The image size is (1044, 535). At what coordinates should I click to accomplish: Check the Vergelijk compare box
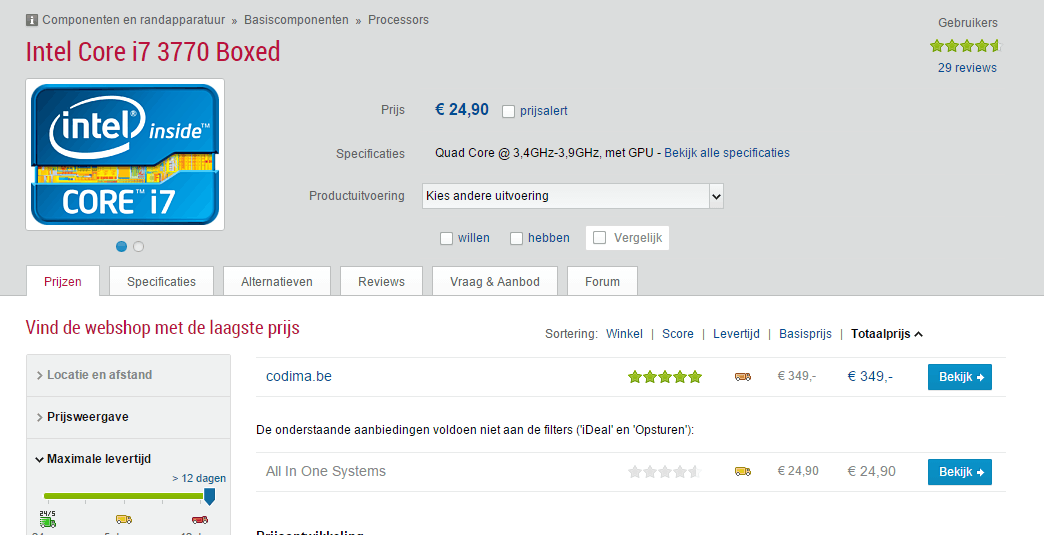[600, 238]
